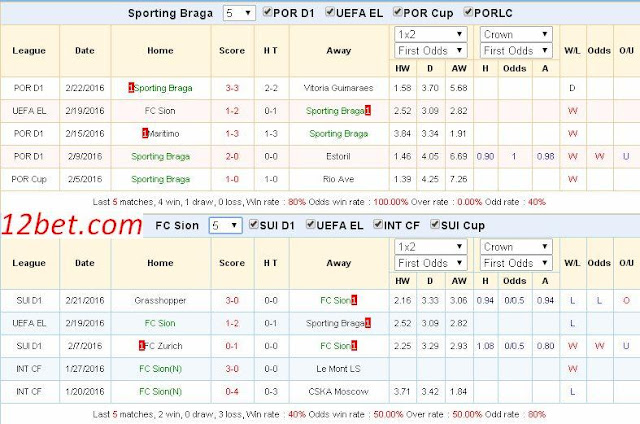Click Vitoria Guimaraes team link
The width and height of the screenshot is (640, 424).
tap(338, 88)
